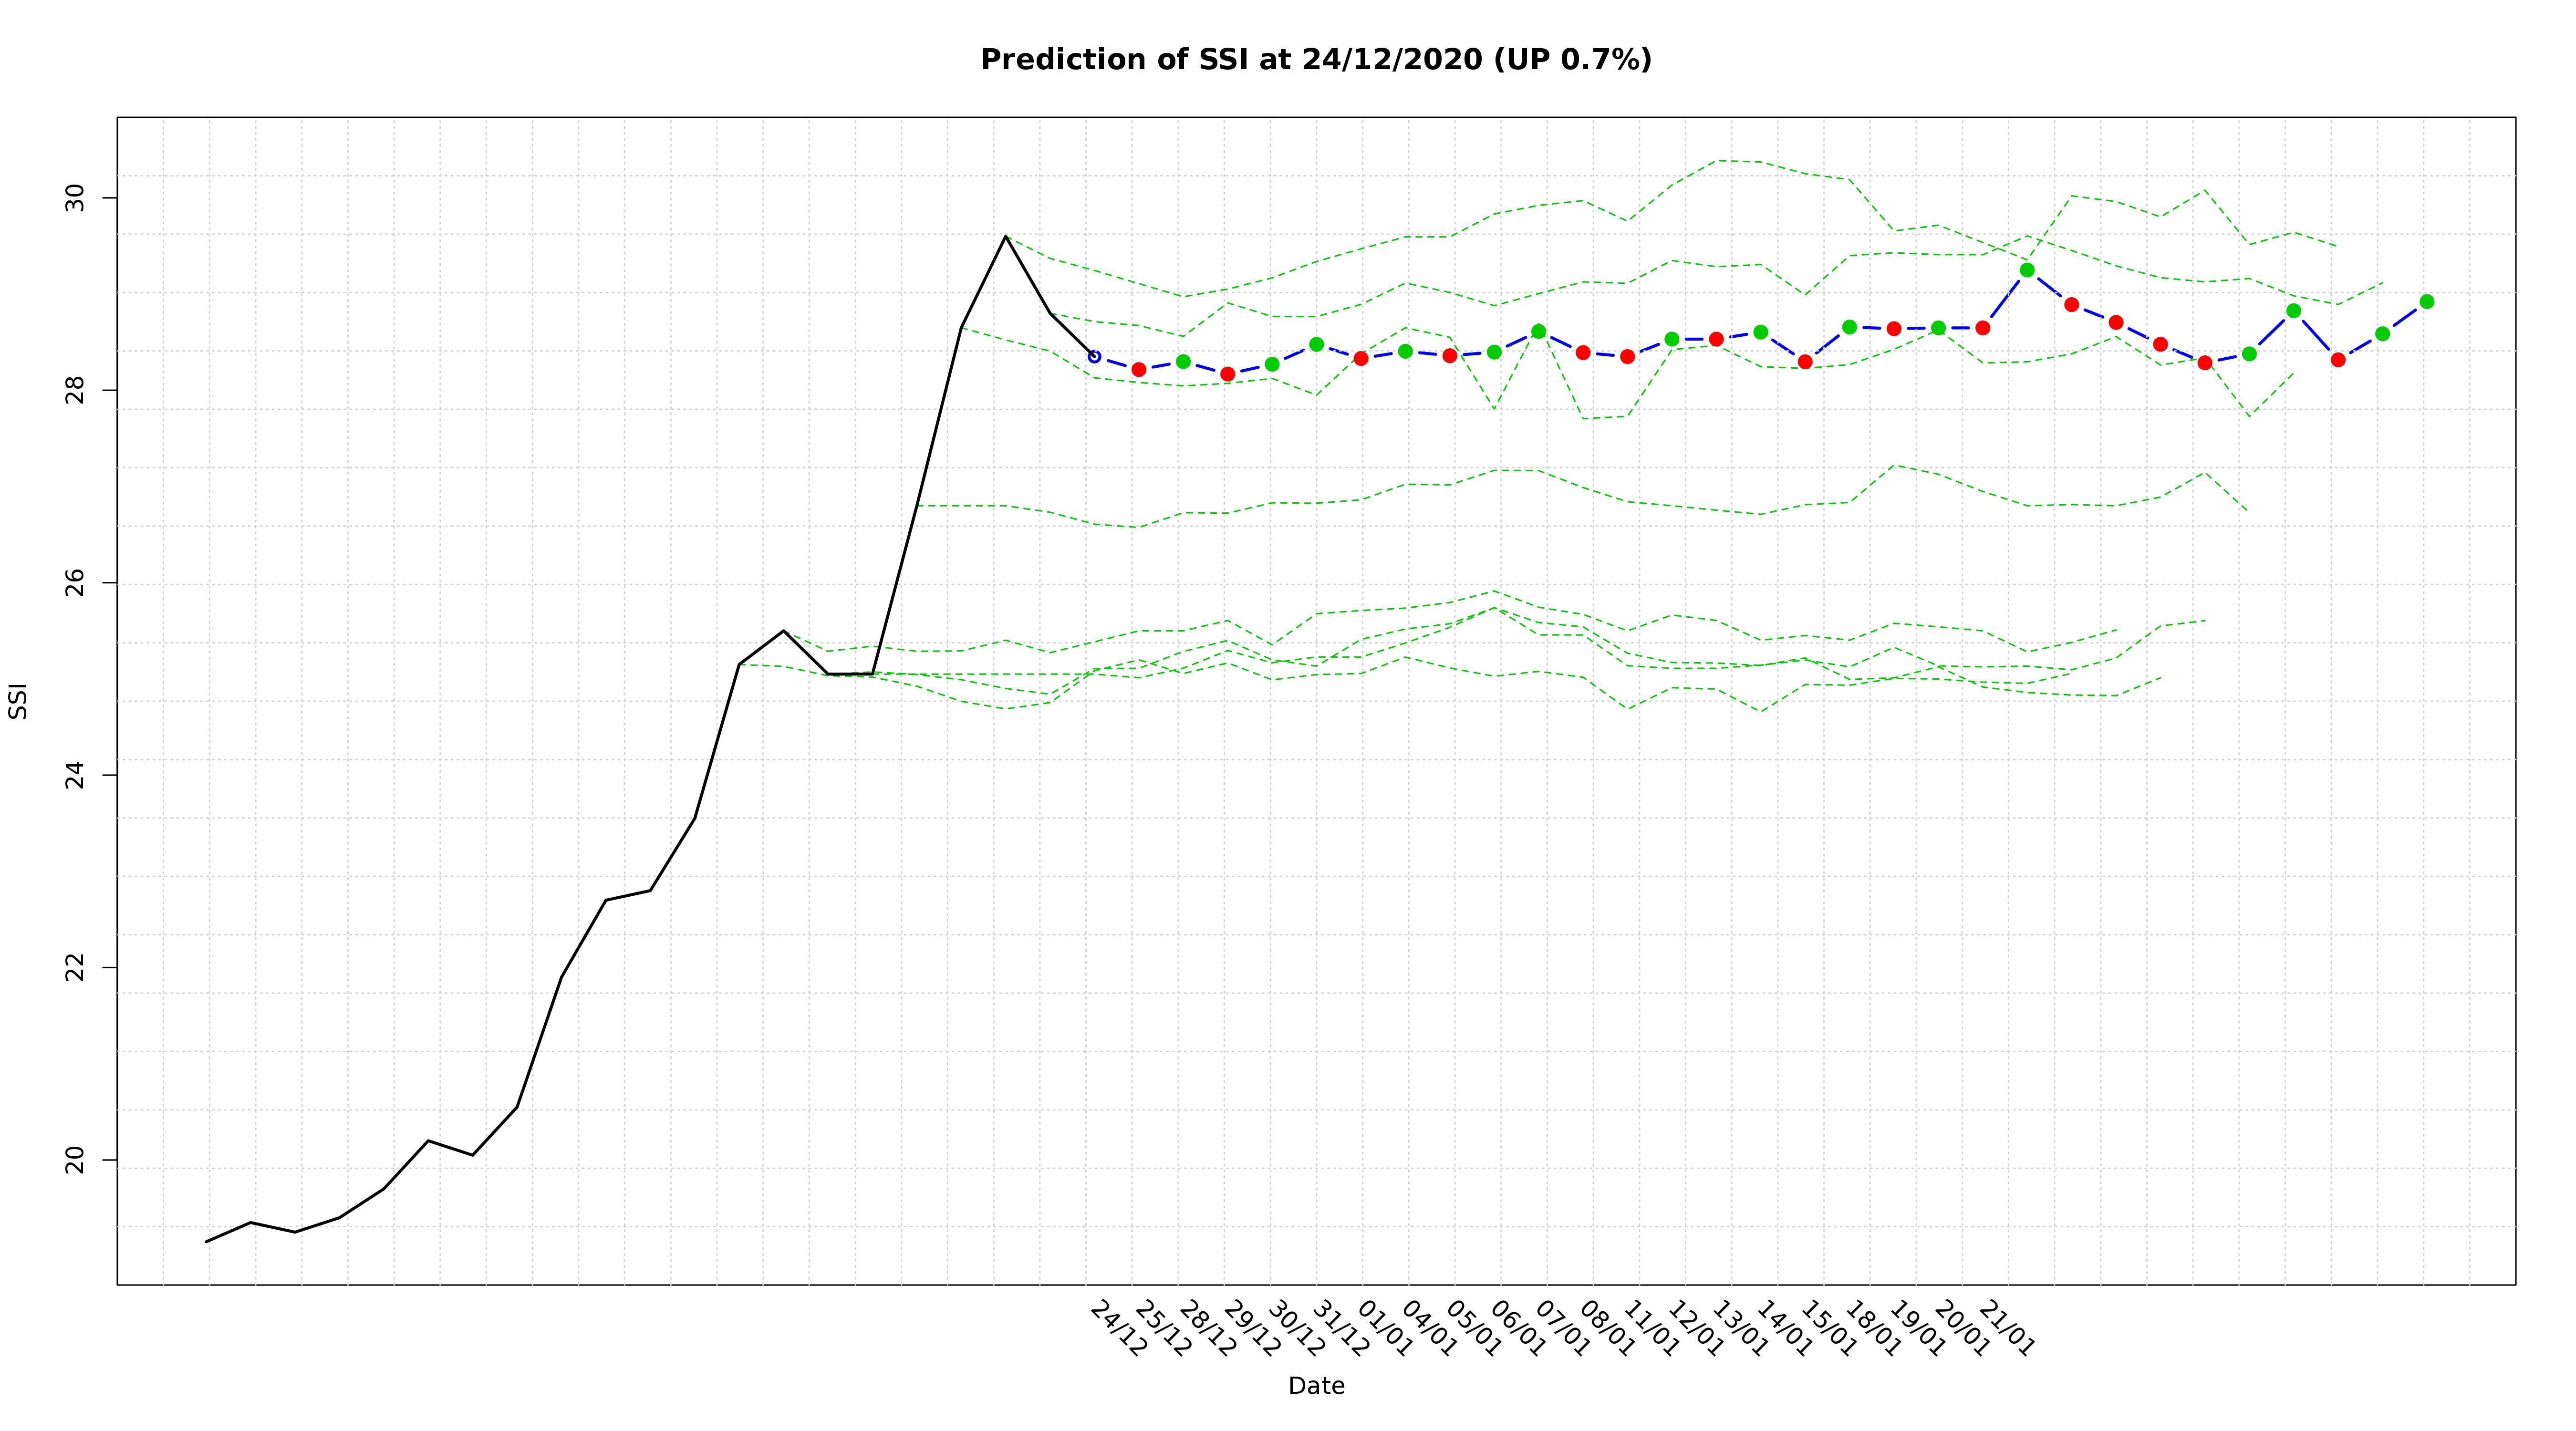The height and width of the screenshot is (1431, 2576).
Task: Click the '28' value on y-axis
Action: [x=76, y=390]
